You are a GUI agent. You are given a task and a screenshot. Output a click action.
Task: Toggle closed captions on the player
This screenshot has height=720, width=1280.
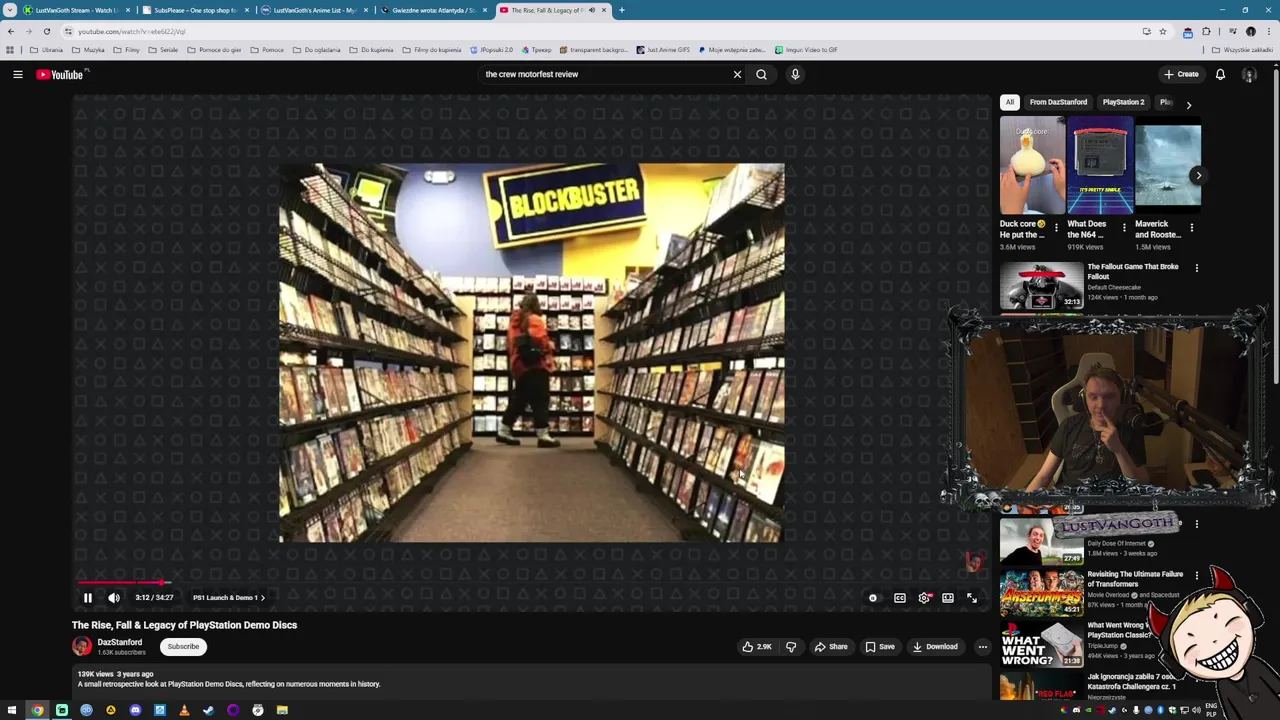coord(900,598)
